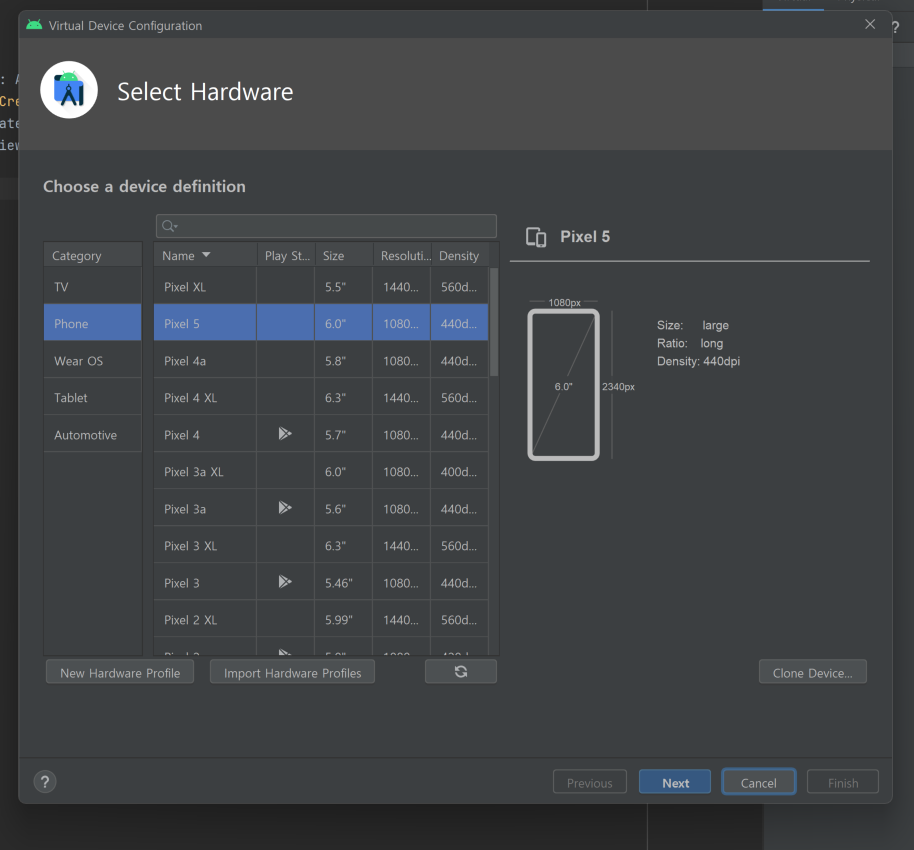Select the Pixel 3 device name
This screenshot has width=914, height=850.
[181, 583]
